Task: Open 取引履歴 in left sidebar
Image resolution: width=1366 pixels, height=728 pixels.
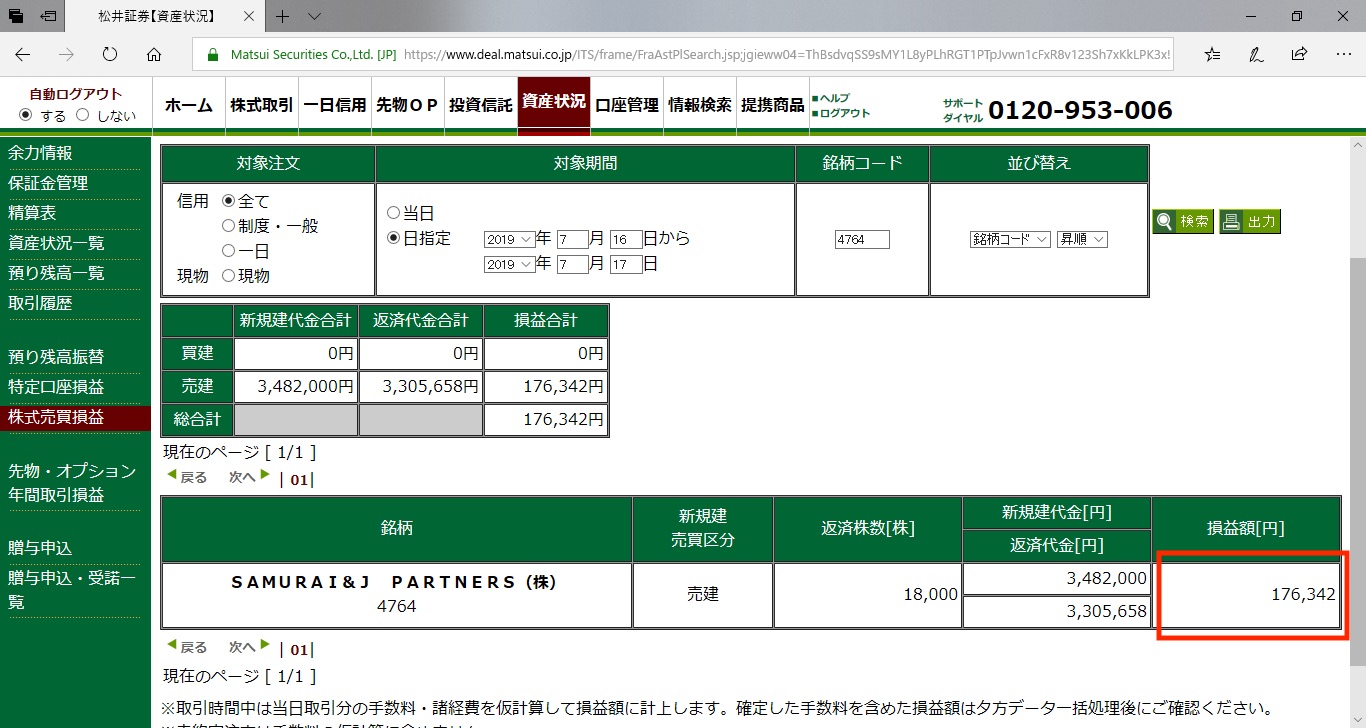Action: pos(40,303)
